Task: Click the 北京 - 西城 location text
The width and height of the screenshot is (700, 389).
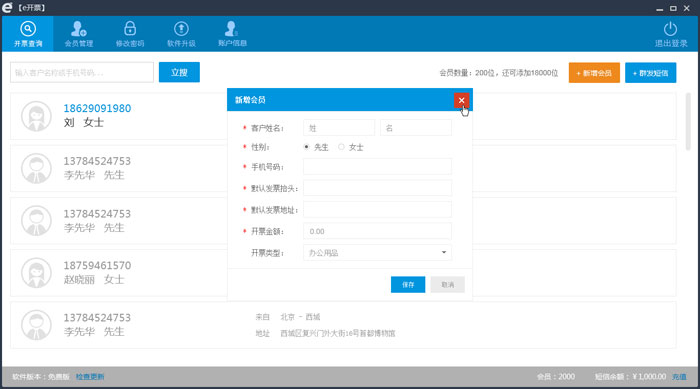Action: (x=300, y=317)
